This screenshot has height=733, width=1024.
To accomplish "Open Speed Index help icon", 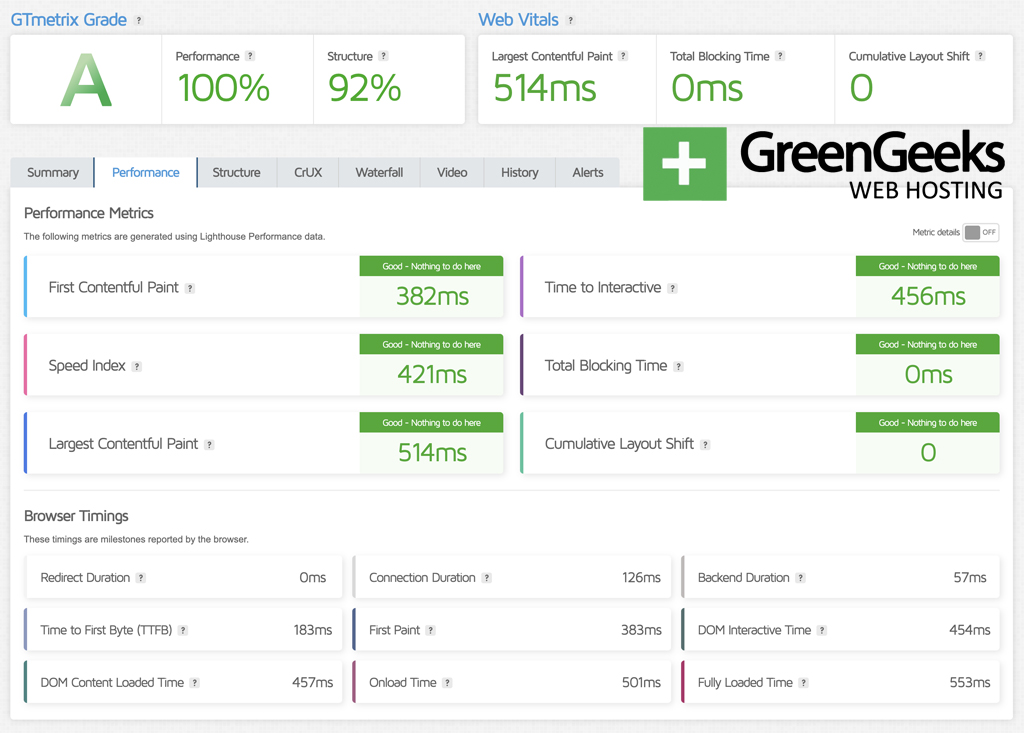I will (136, 366).
